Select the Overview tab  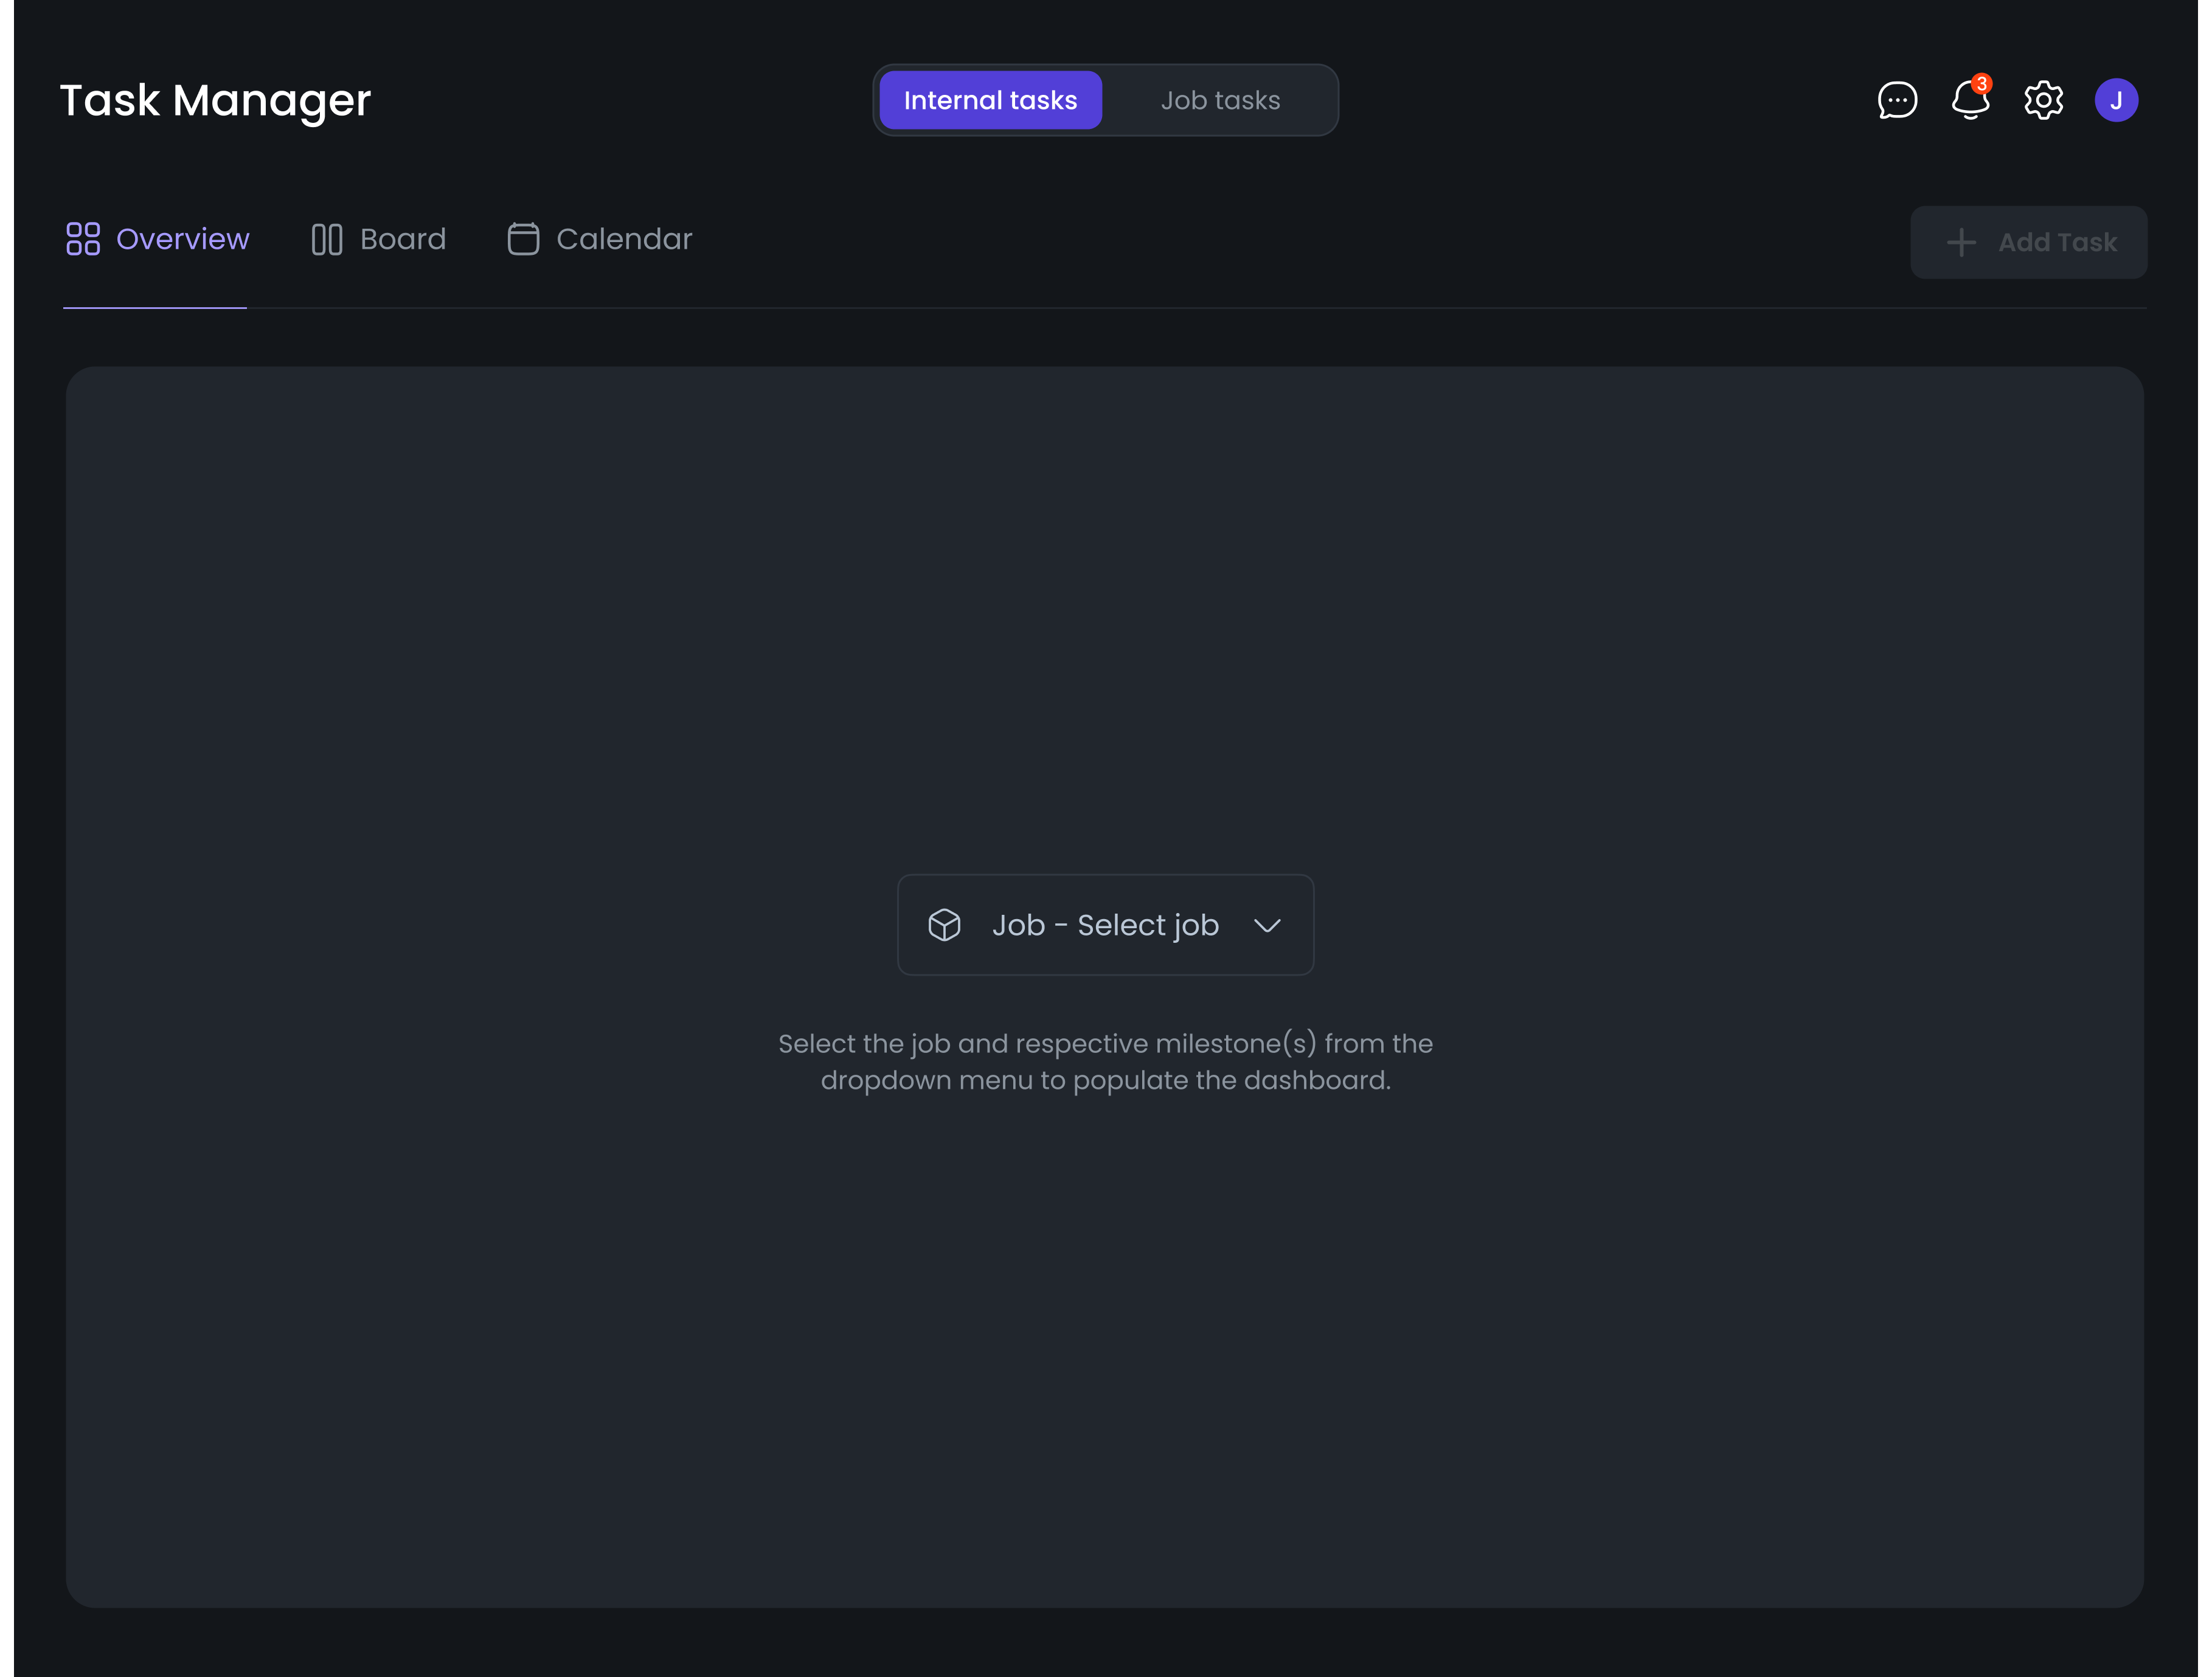157,239
